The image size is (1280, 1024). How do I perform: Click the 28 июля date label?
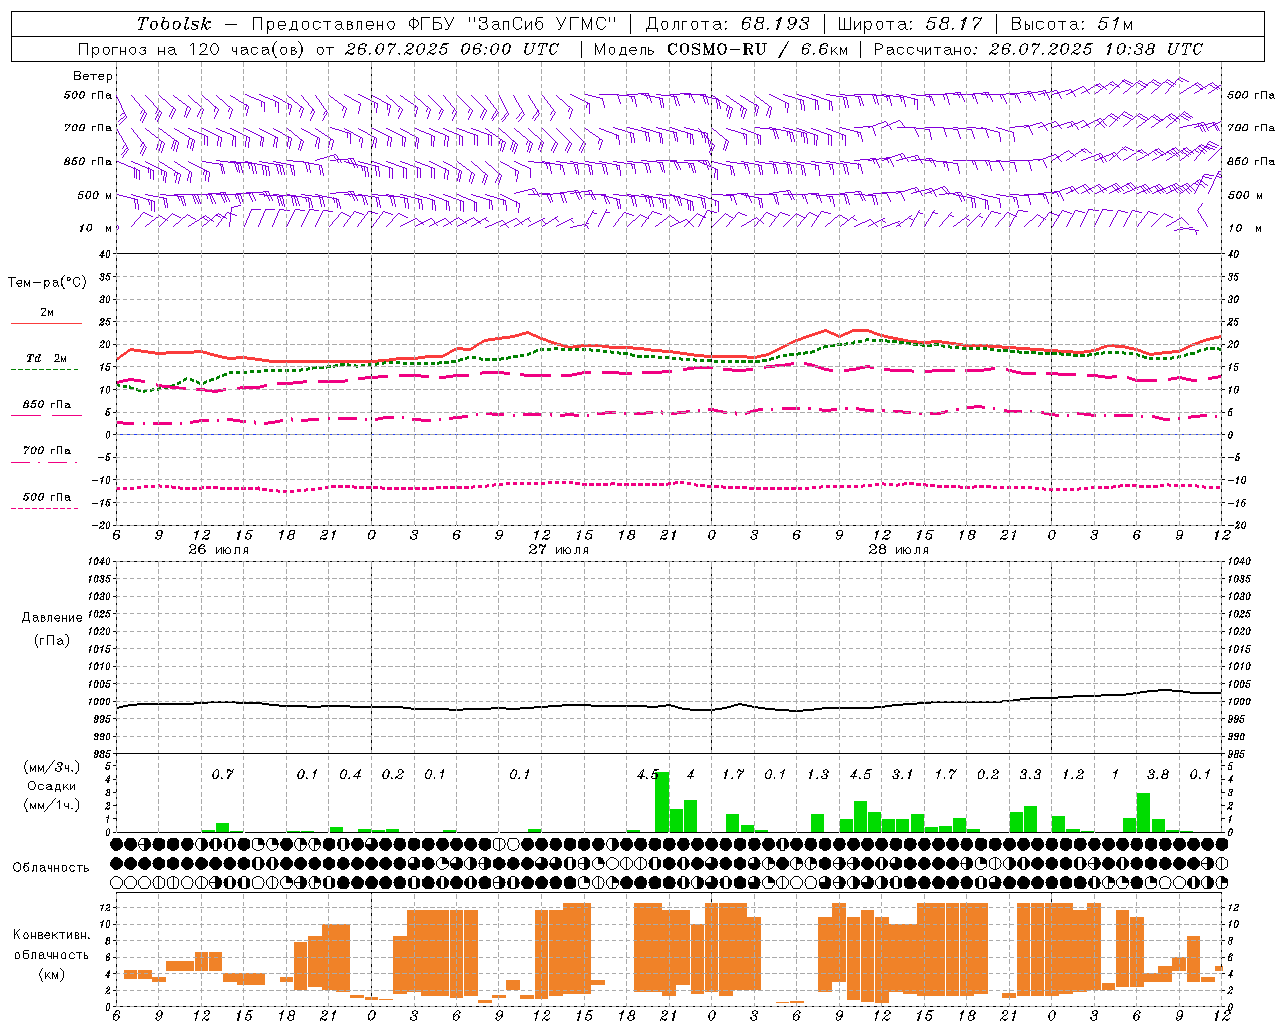pos(899,550)
